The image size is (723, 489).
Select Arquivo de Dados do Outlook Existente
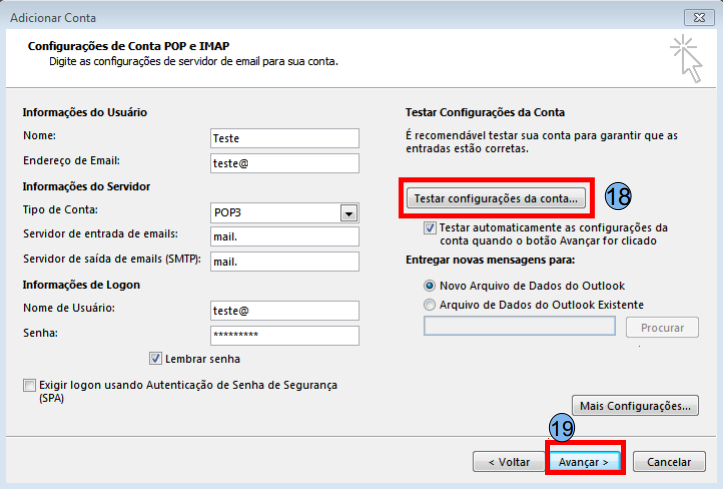pyautogui.click(x=431, y=305)
